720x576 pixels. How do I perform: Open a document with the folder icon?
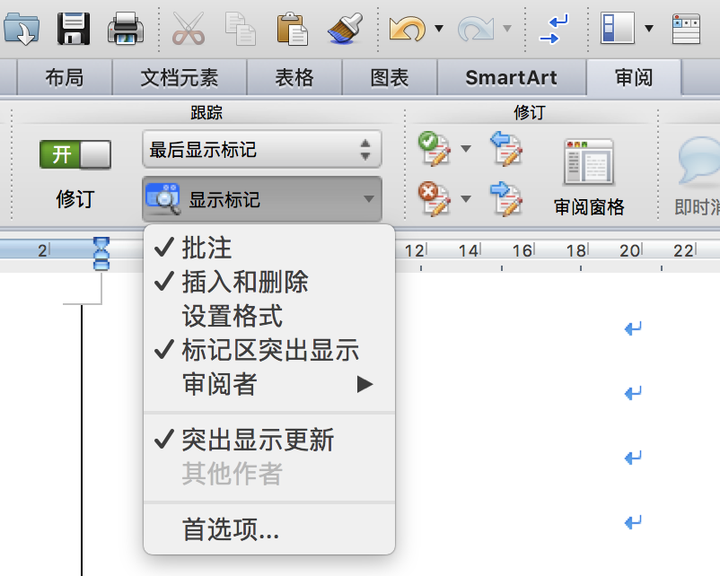pyautogui.click(x=22, y=28)
